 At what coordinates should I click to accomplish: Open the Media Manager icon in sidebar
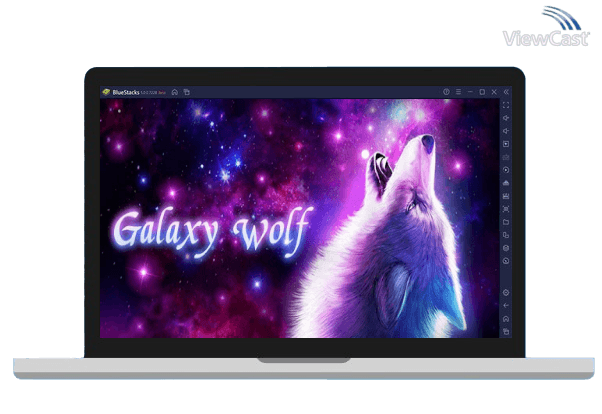pyautogui.click(x=506, y=196)
